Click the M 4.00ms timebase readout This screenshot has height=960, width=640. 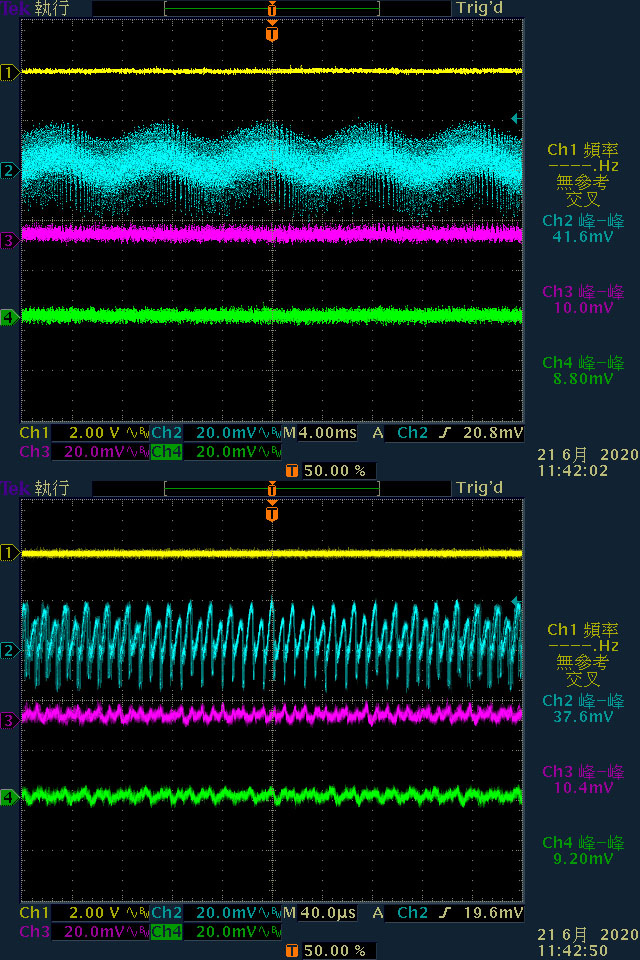coord(320,433)
